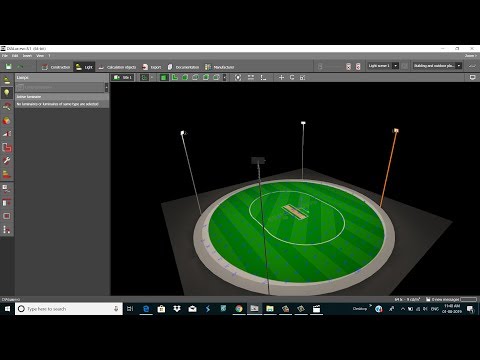
Task: Switch to the Light mode tab
Action: pos(84,67)
